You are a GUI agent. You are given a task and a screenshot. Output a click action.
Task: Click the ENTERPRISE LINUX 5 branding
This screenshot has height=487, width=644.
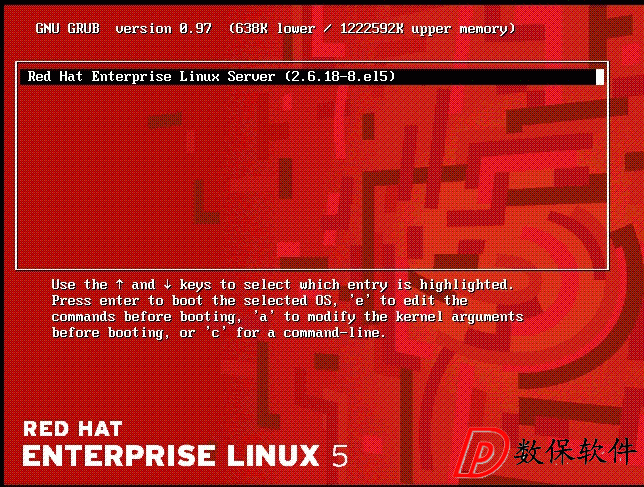[x=185, y=456]
